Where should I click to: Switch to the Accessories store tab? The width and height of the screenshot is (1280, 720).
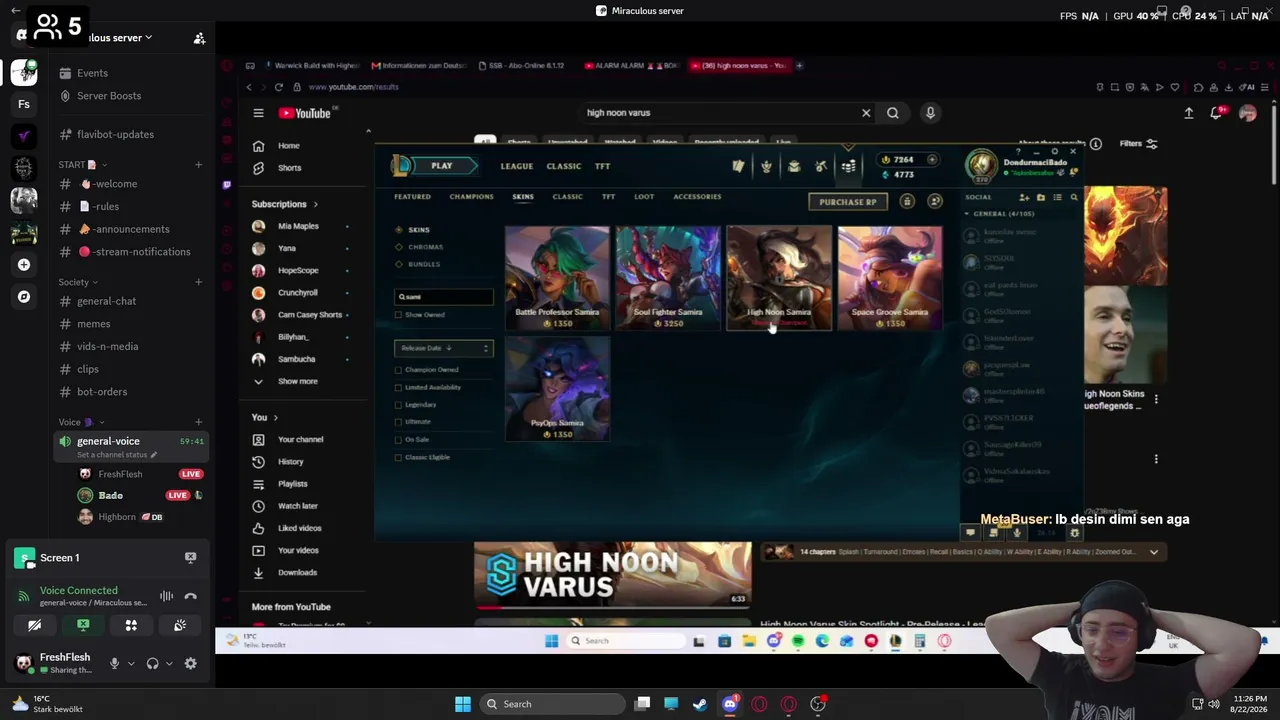697,197
